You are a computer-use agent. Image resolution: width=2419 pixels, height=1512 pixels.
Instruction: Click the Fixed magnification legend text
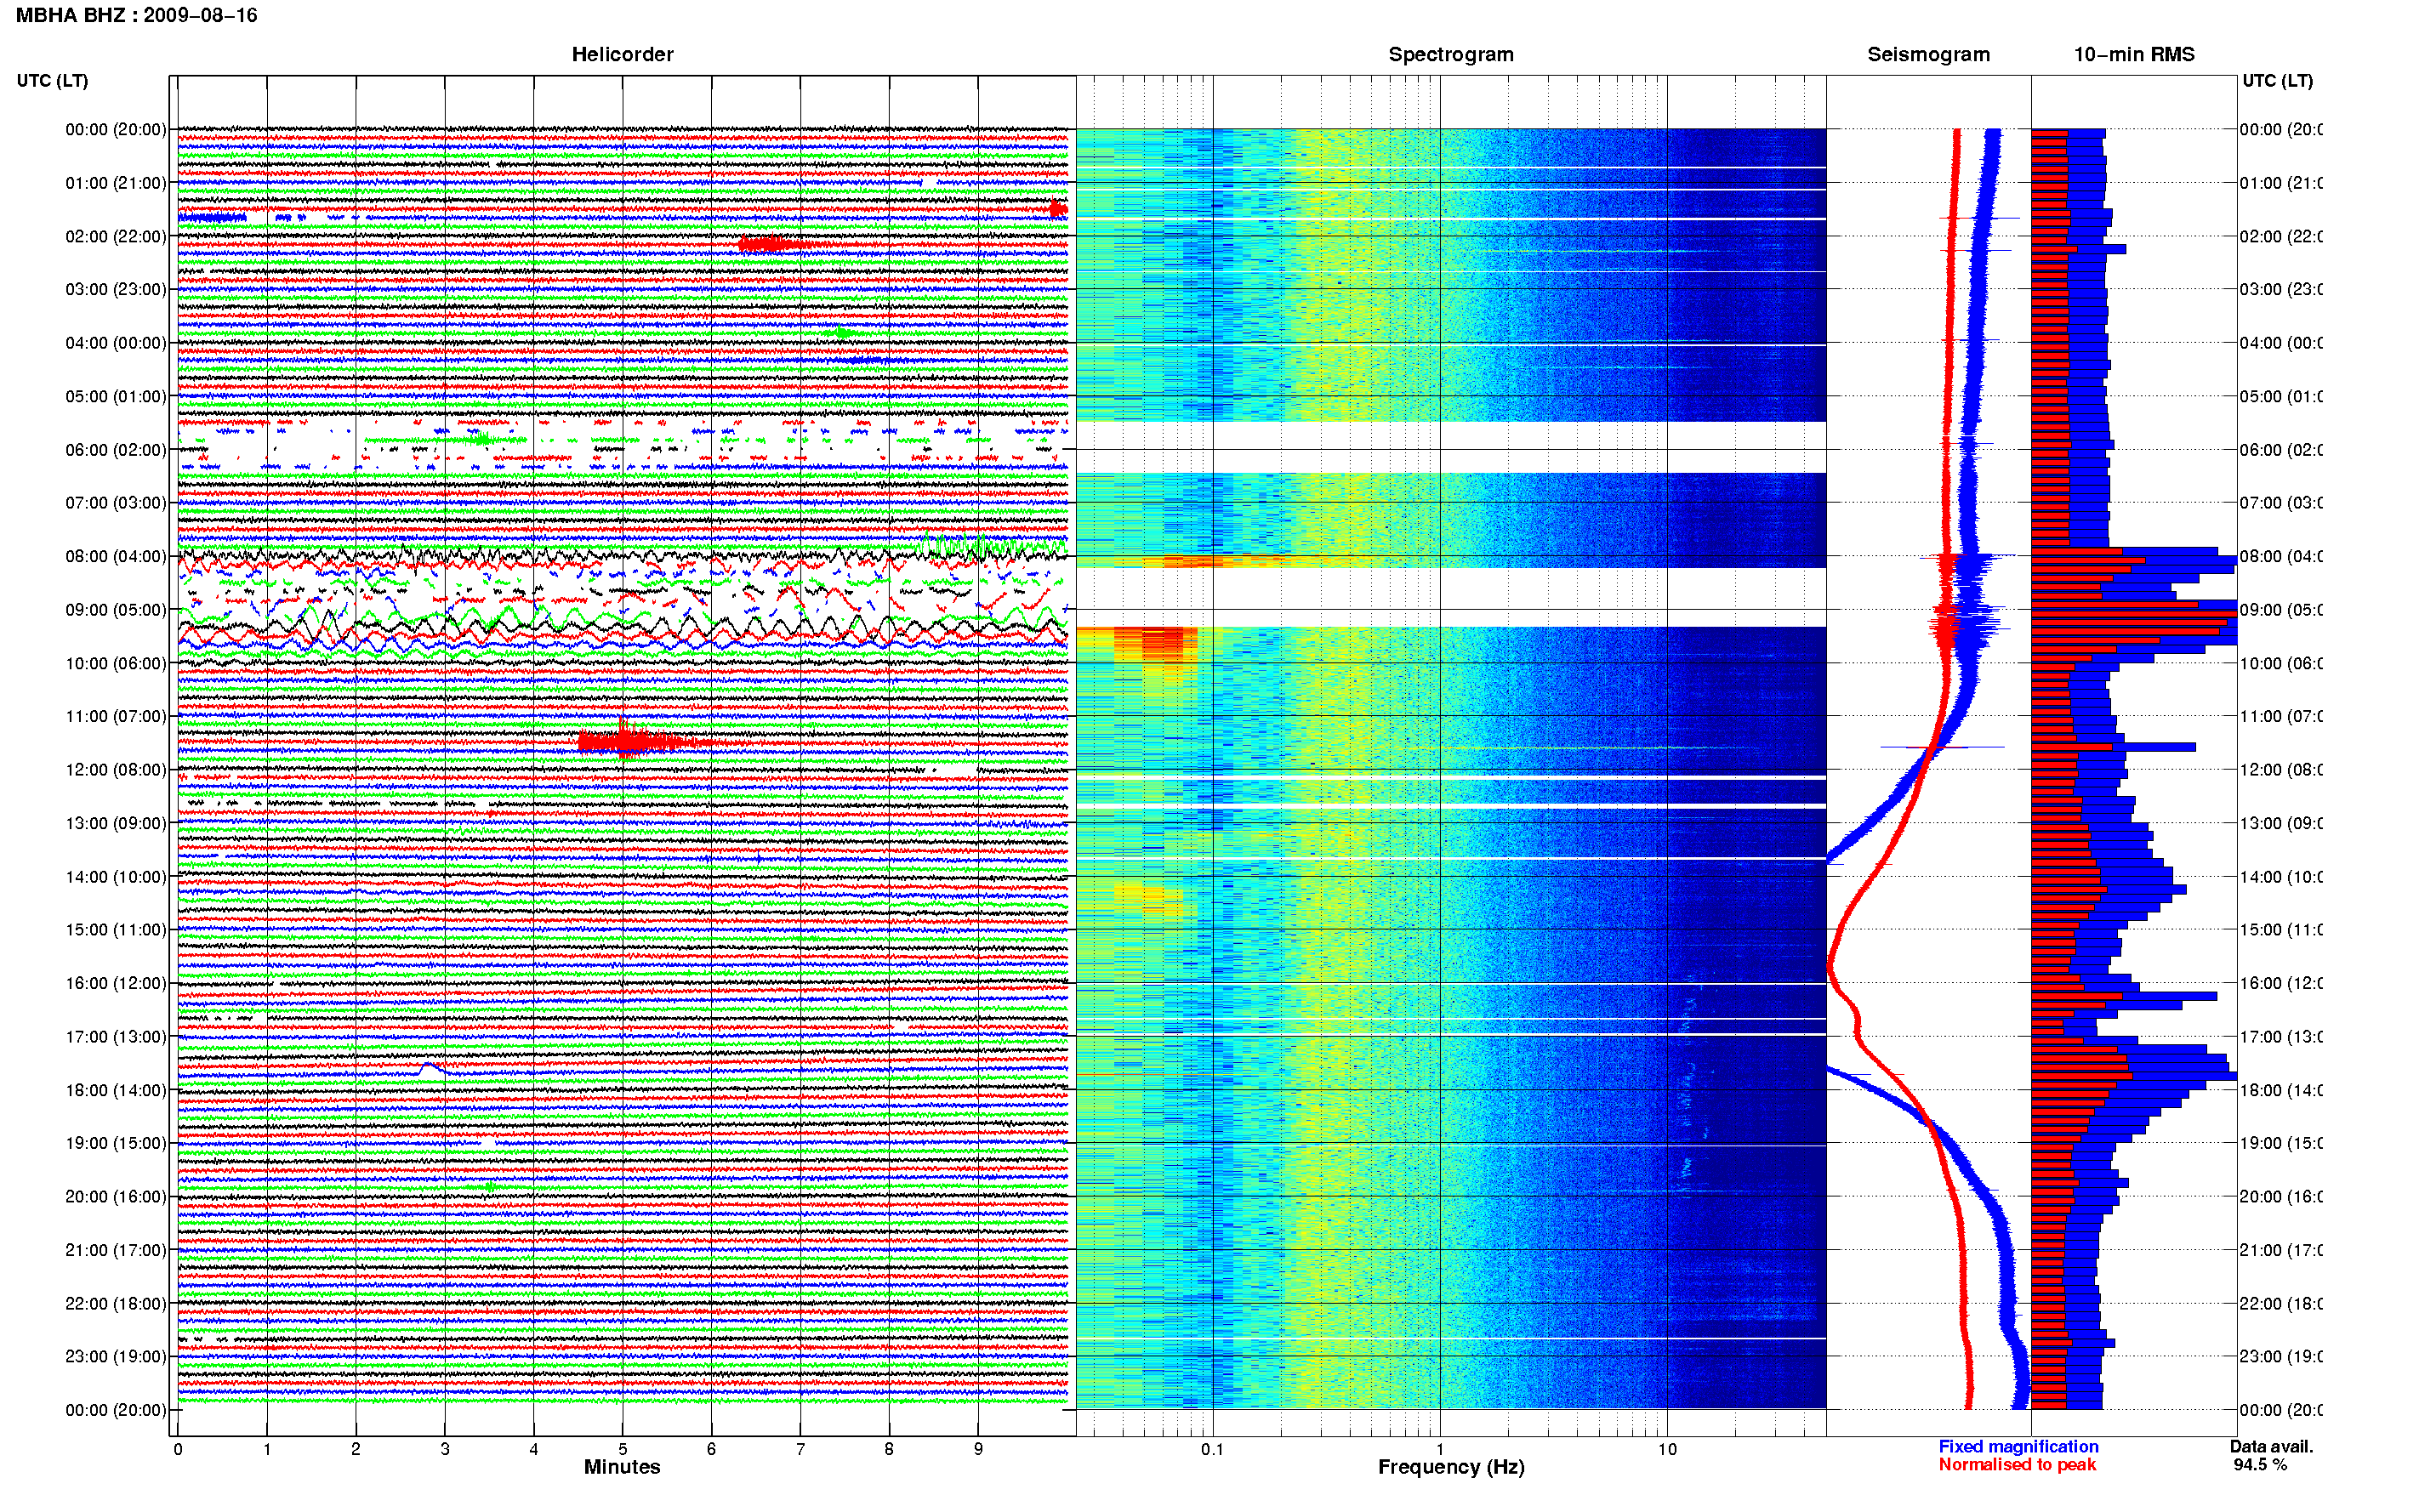[x=2018, y=1446]
